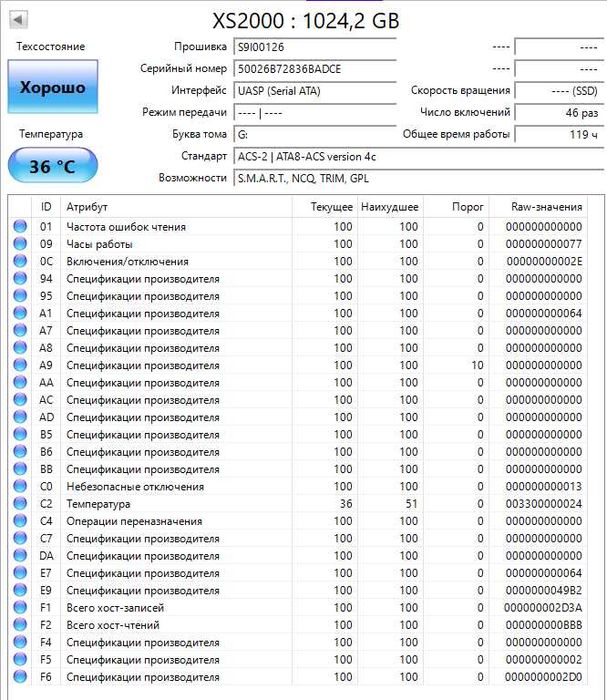This screenshot has height=700, width=607.
Task: Click raw value 003300000024
Action: (x=544, y=504)
